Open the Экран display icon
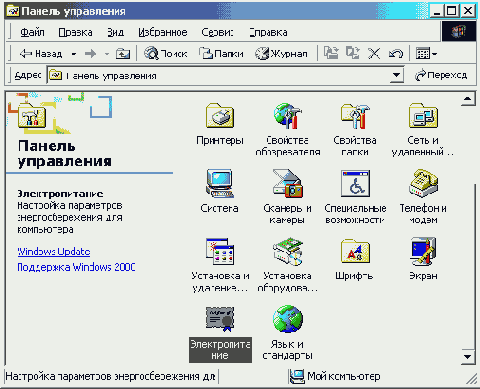This screenshot has width=480, height=389. 423,251
